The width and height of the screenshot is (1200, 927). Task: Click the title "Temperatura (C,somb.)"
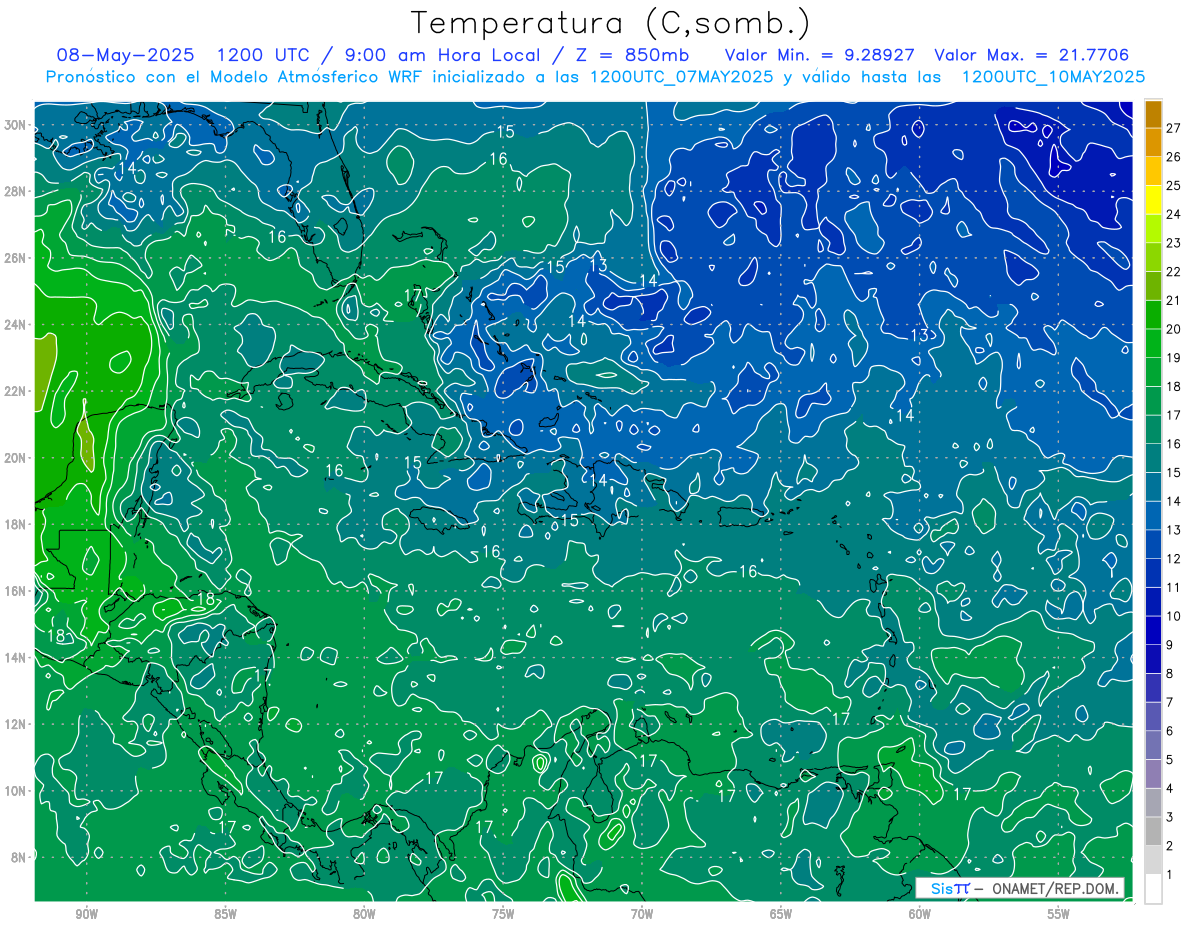611,23
